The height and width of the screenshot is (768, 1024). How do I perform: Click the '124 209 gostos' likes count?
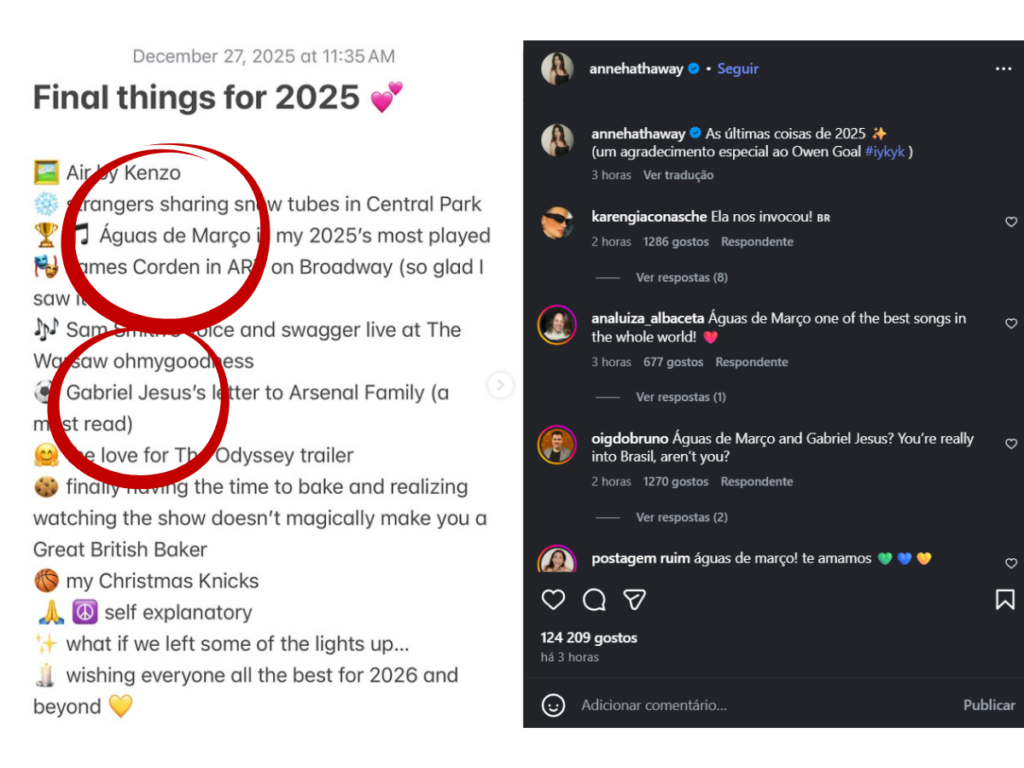click(x=588, y=637)
